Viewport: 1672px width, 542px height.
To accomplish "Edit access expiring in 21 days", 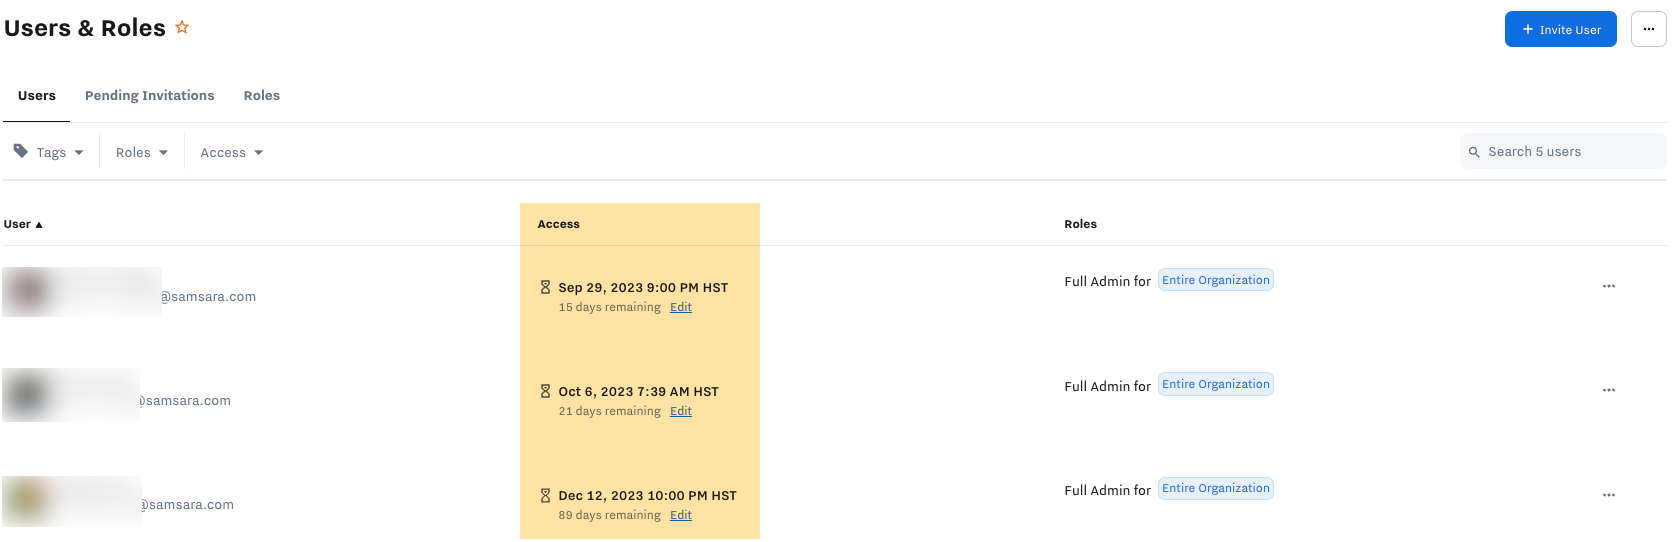I will [x=681, y=411].
